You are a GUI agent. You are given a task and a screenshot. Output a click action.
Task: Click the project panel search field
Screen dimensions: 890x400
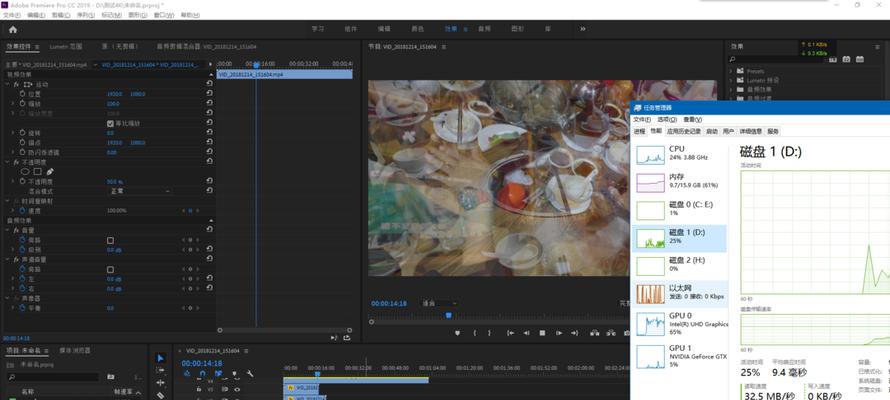[x=53, y=377]
